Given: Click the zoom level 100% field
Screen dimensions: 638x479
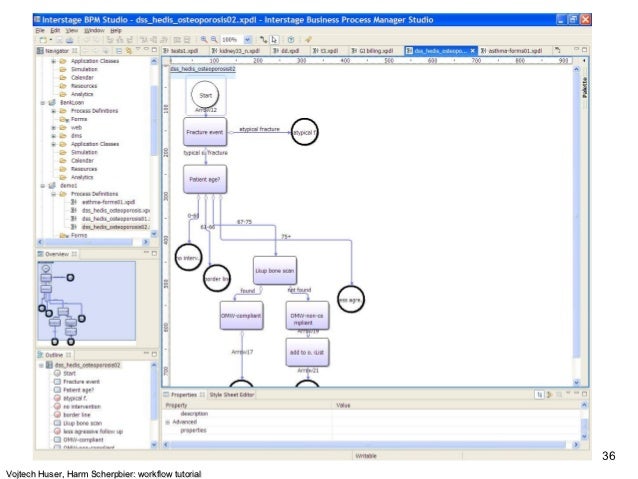Looking at the screenshot, I should 232,39.
